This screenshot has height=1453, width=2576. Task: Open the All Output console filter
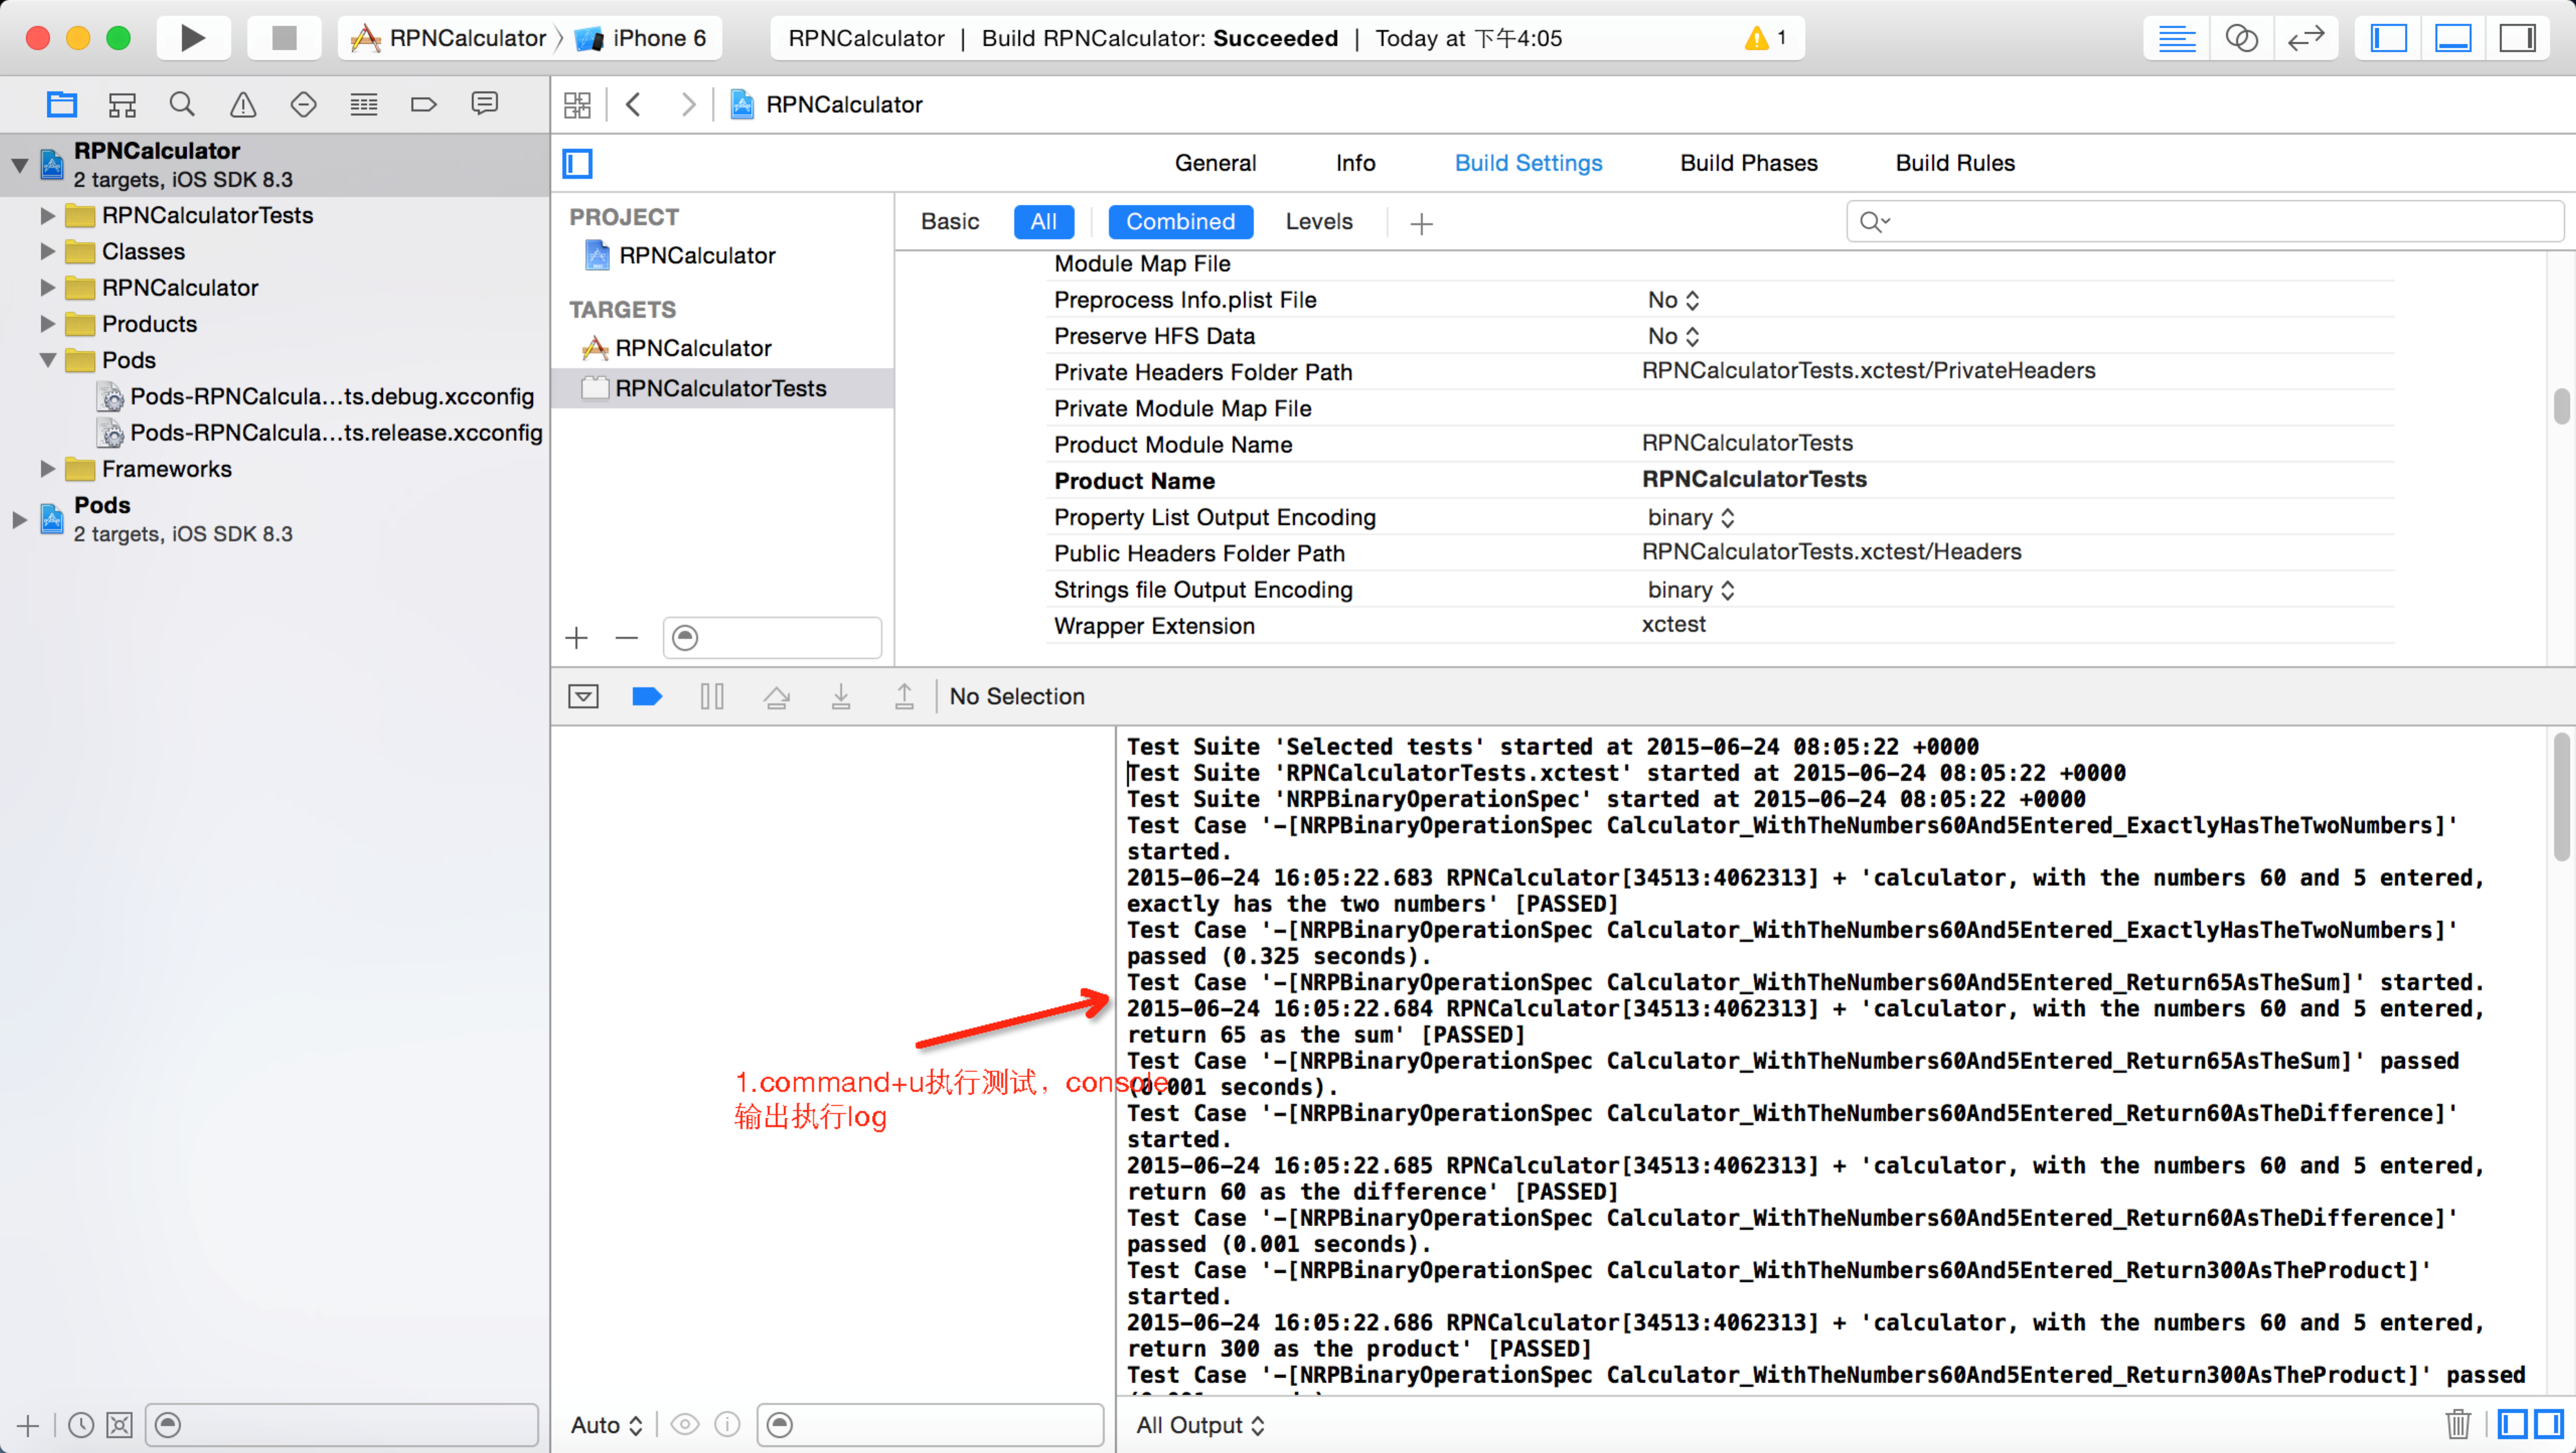point(1200,1425)
